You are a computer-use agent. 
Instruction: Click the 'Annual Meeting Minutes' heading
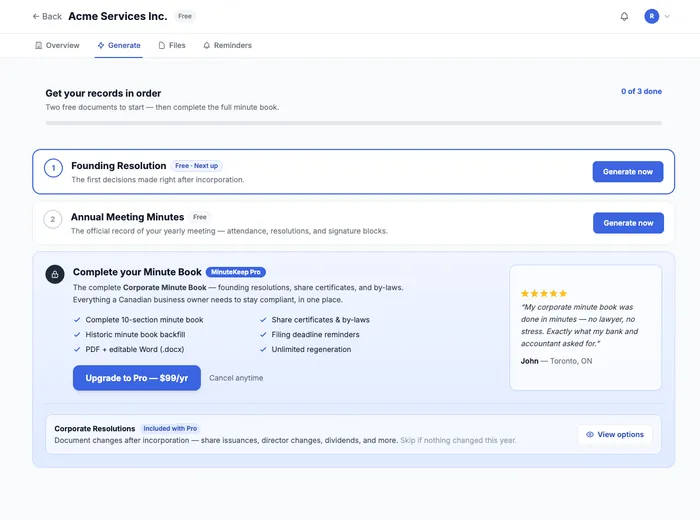[127, 217]
